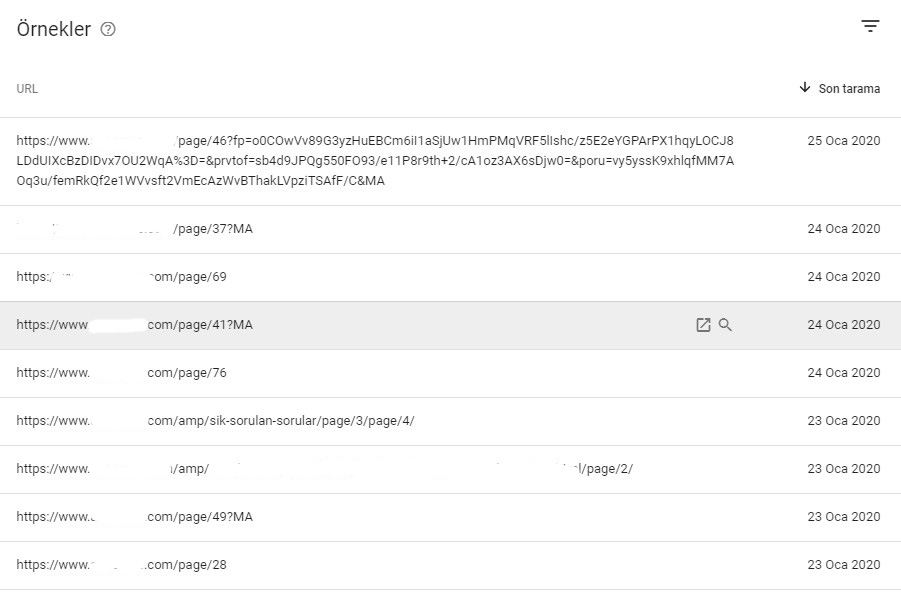Screen dimensions: 901x597
Task: Click the highlighted page/41?MA row text
Action: pos(134,325)
